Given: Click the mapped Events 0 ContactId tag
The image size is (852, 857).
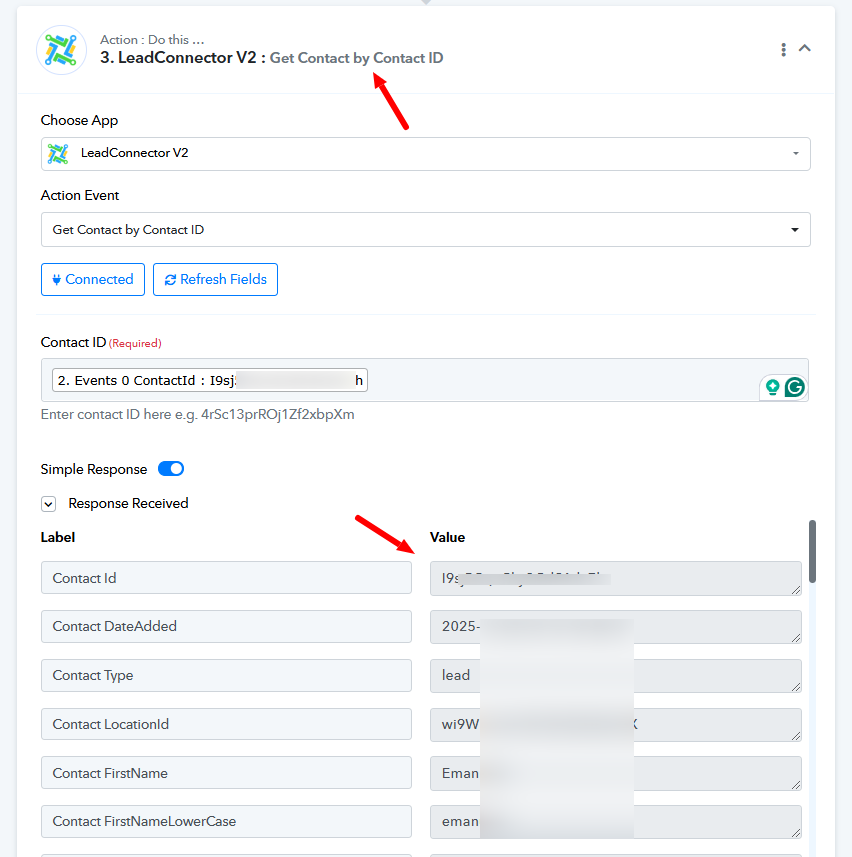Looking at the screenshot, I should click(x=210, y=380).
